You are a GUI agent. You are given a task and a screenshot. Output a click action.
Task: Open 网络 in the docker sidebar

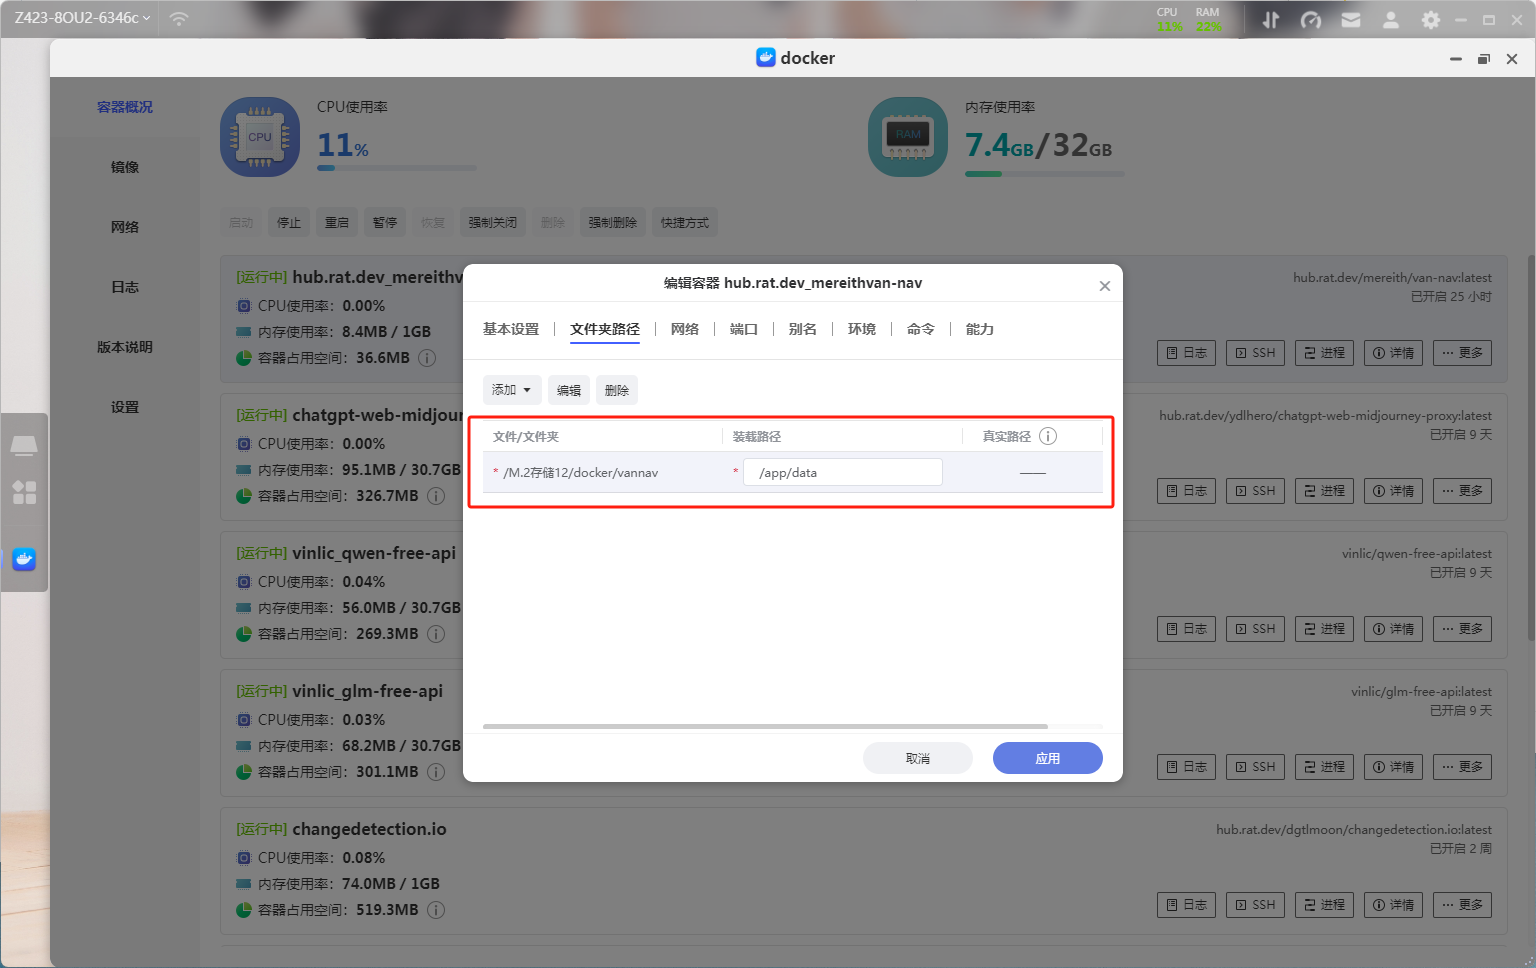(x=125, y=227)
